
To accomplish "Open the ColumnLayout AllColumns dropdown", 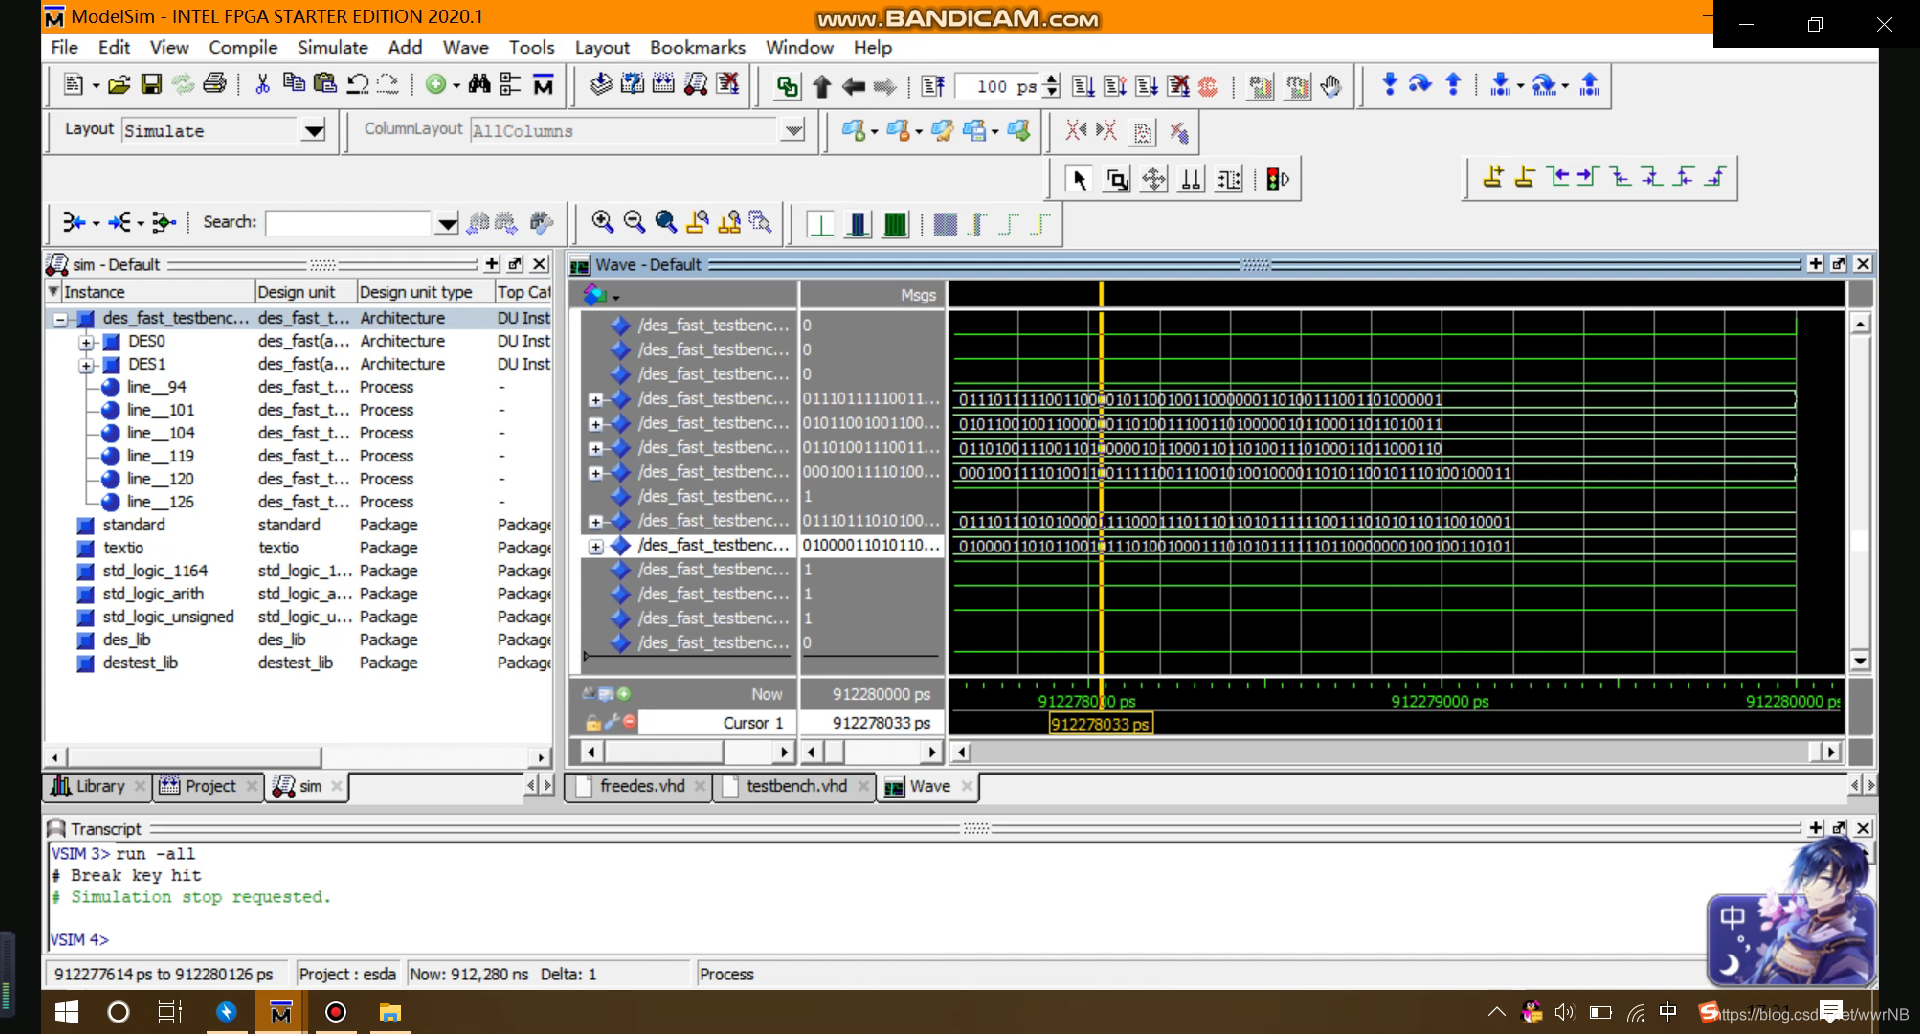I will pos(793,131).
